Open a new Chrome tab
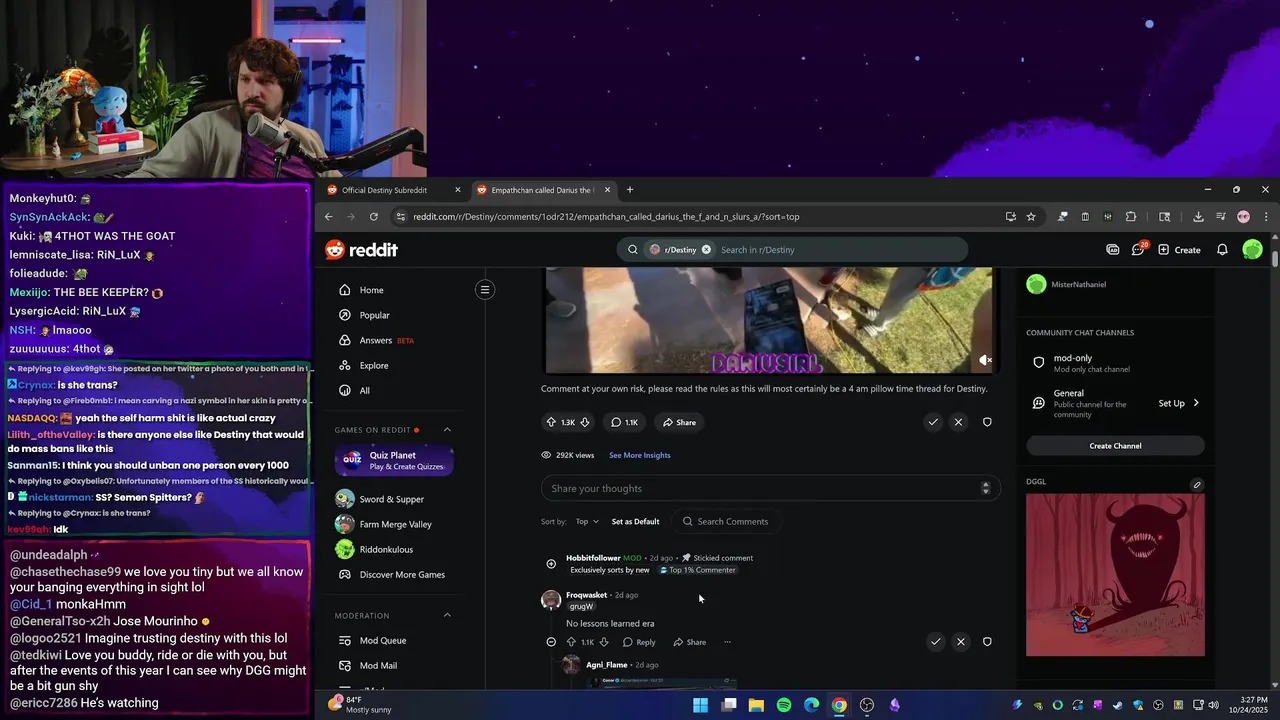1280x720 pixels. 629,190
